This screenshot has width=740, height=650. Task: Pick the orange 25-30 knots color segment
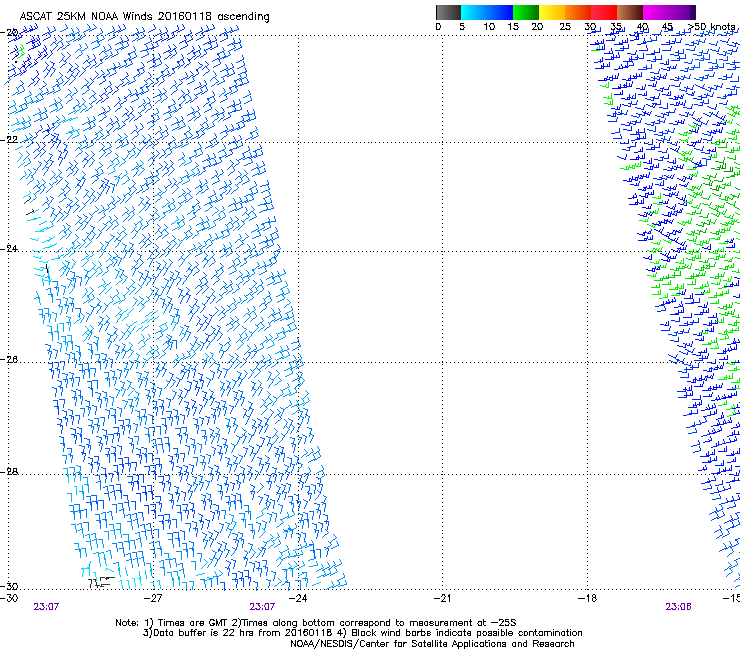(x=578, y=12)
